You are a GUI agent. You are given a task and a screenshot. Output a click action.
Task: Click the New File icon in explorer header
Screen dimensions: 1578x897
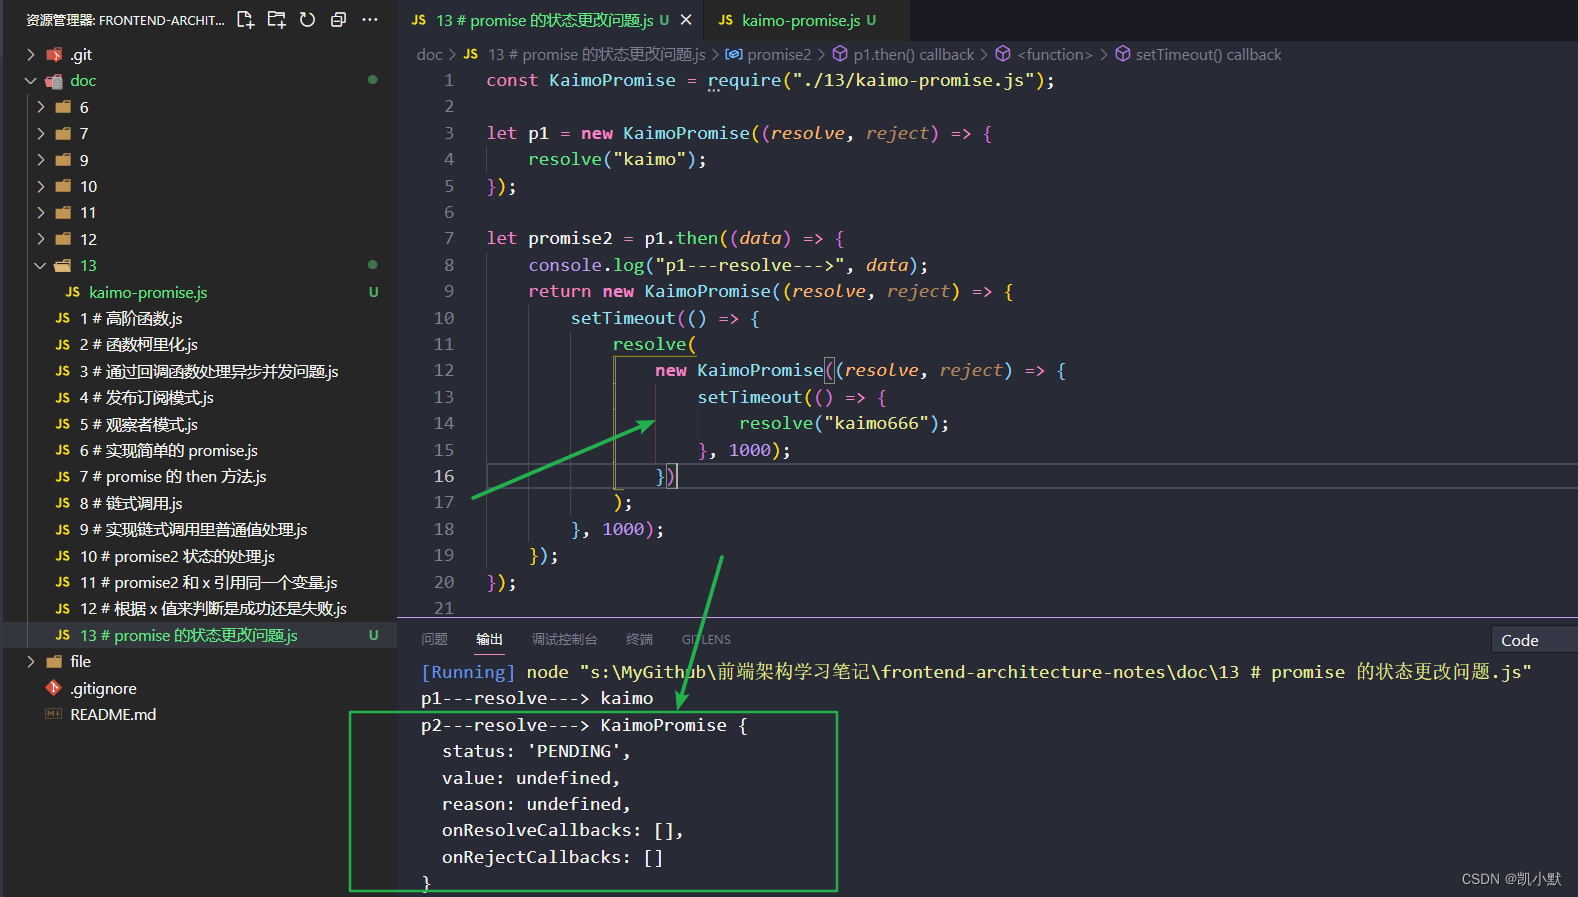tap(245, 19)
